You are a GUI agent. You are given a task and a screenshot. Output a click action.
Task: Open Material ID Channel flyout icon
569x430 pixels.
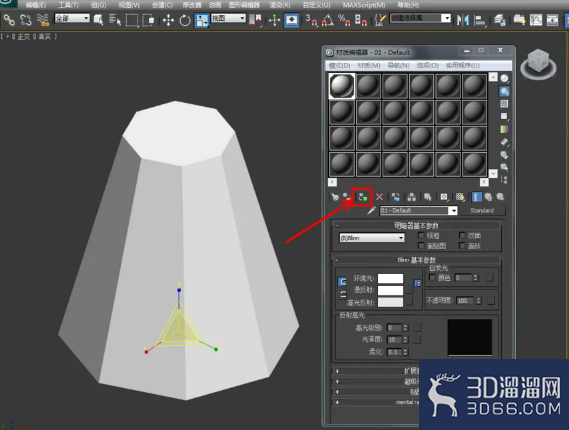coord(444,197)
